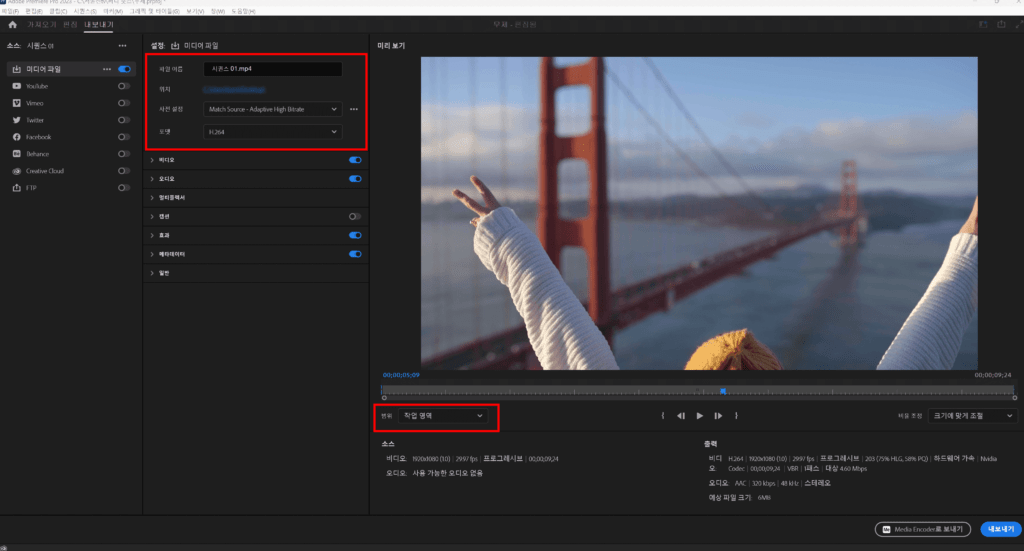This screenshot has height=551, width=1024.
Task: Enable the Creative Cloud destination toggle
Action: pos(123,171)
